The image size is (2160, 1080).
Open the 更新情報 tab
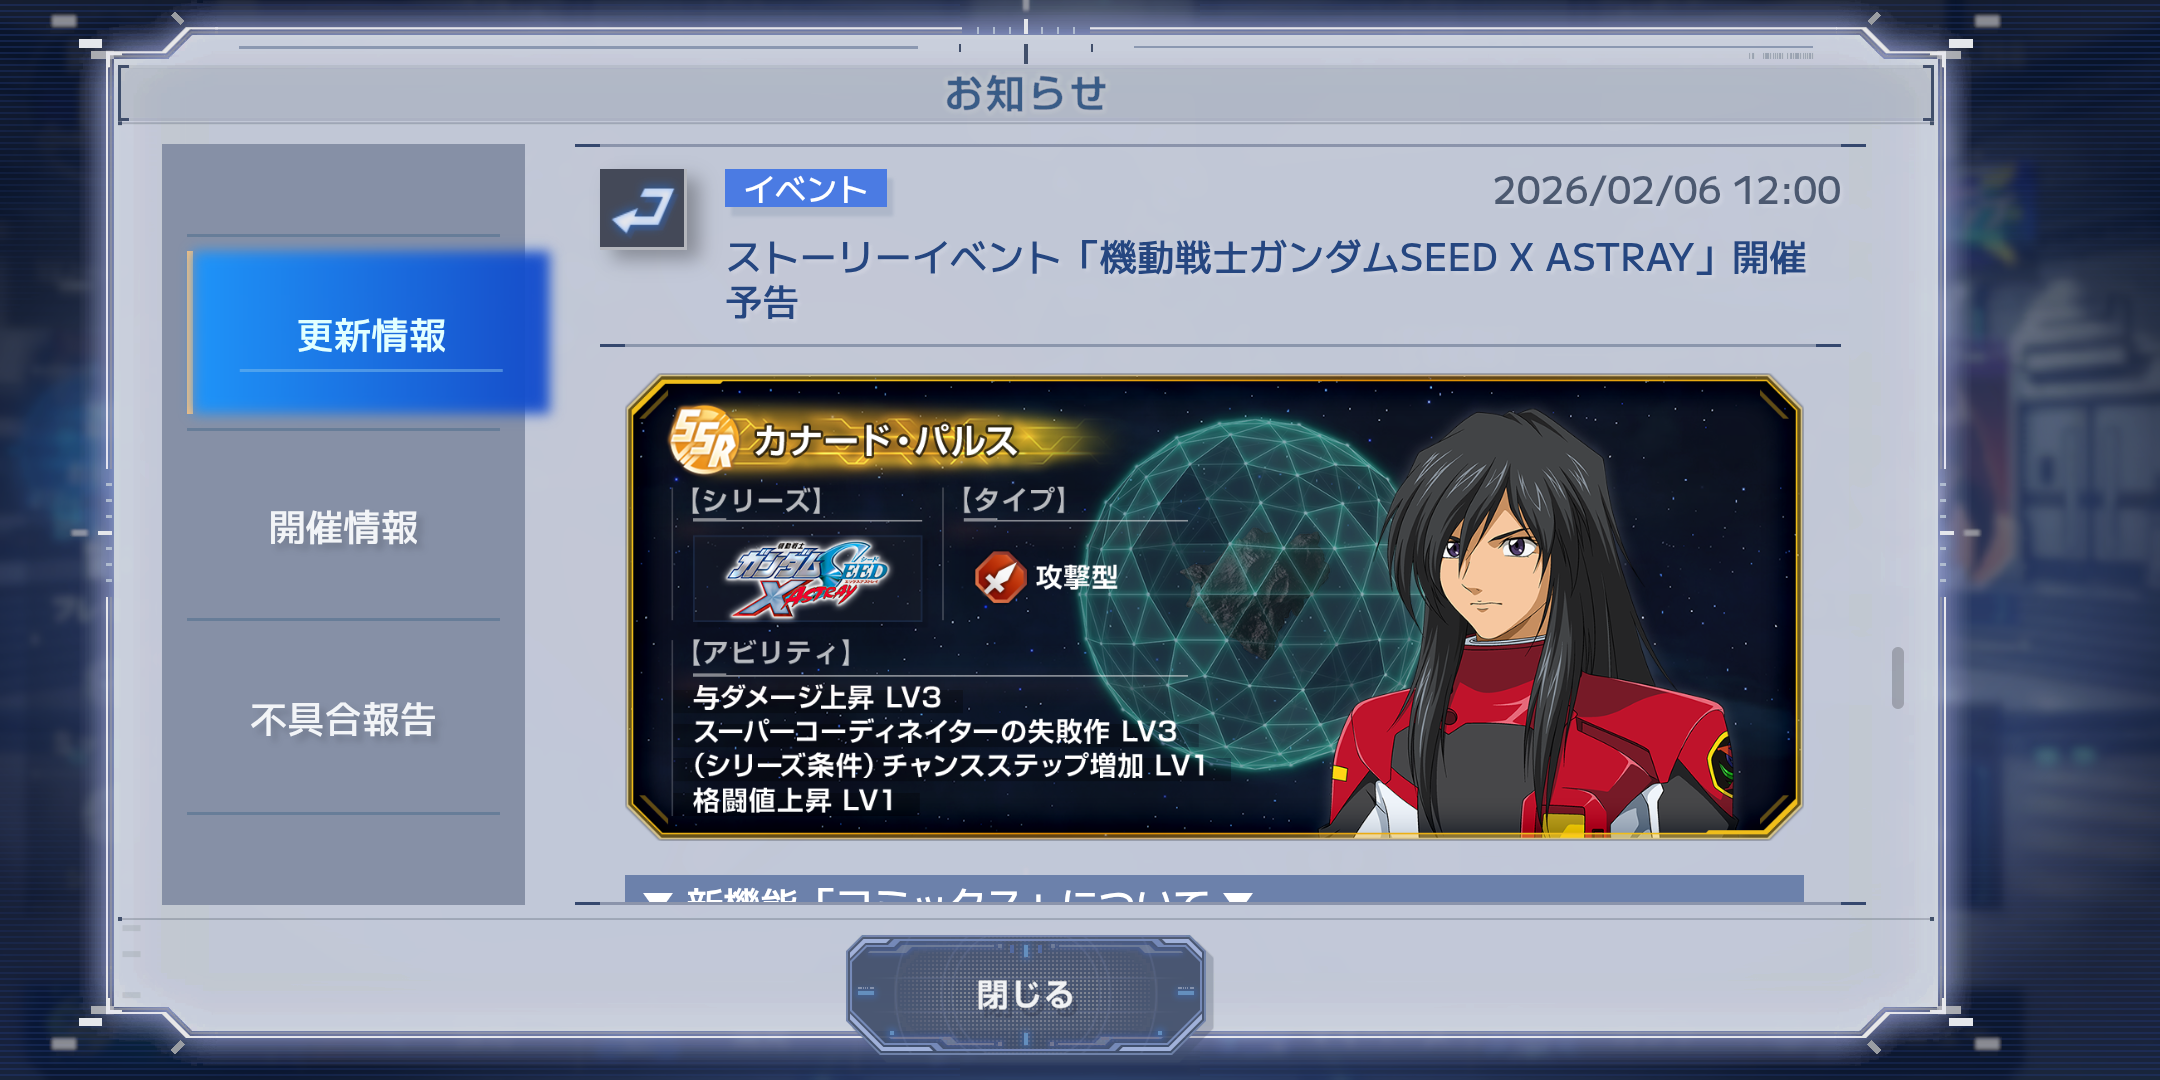[370, 333]
